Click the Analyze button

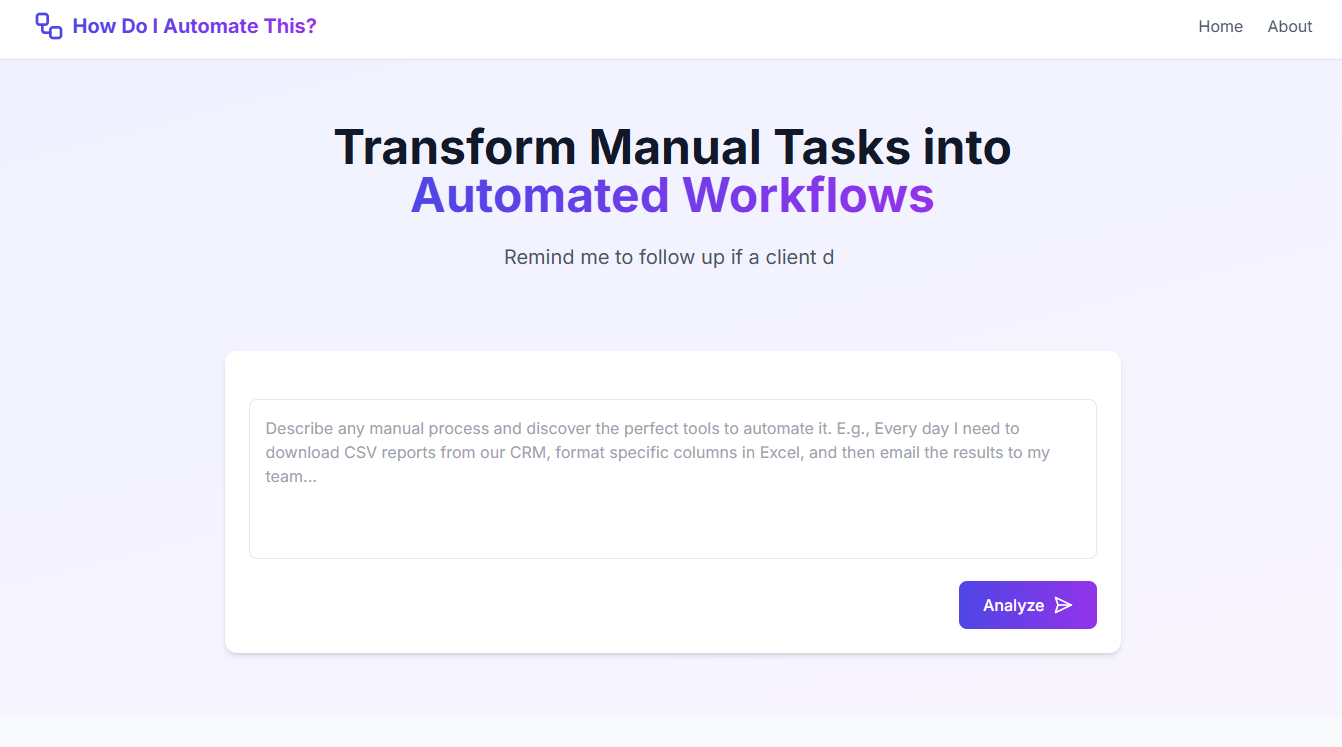click(1027, 605)
